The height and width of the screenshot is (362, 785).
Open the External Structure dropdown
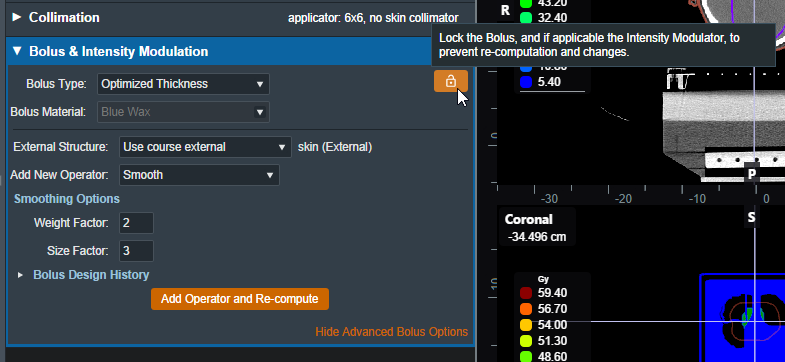[x=205, y=147]
